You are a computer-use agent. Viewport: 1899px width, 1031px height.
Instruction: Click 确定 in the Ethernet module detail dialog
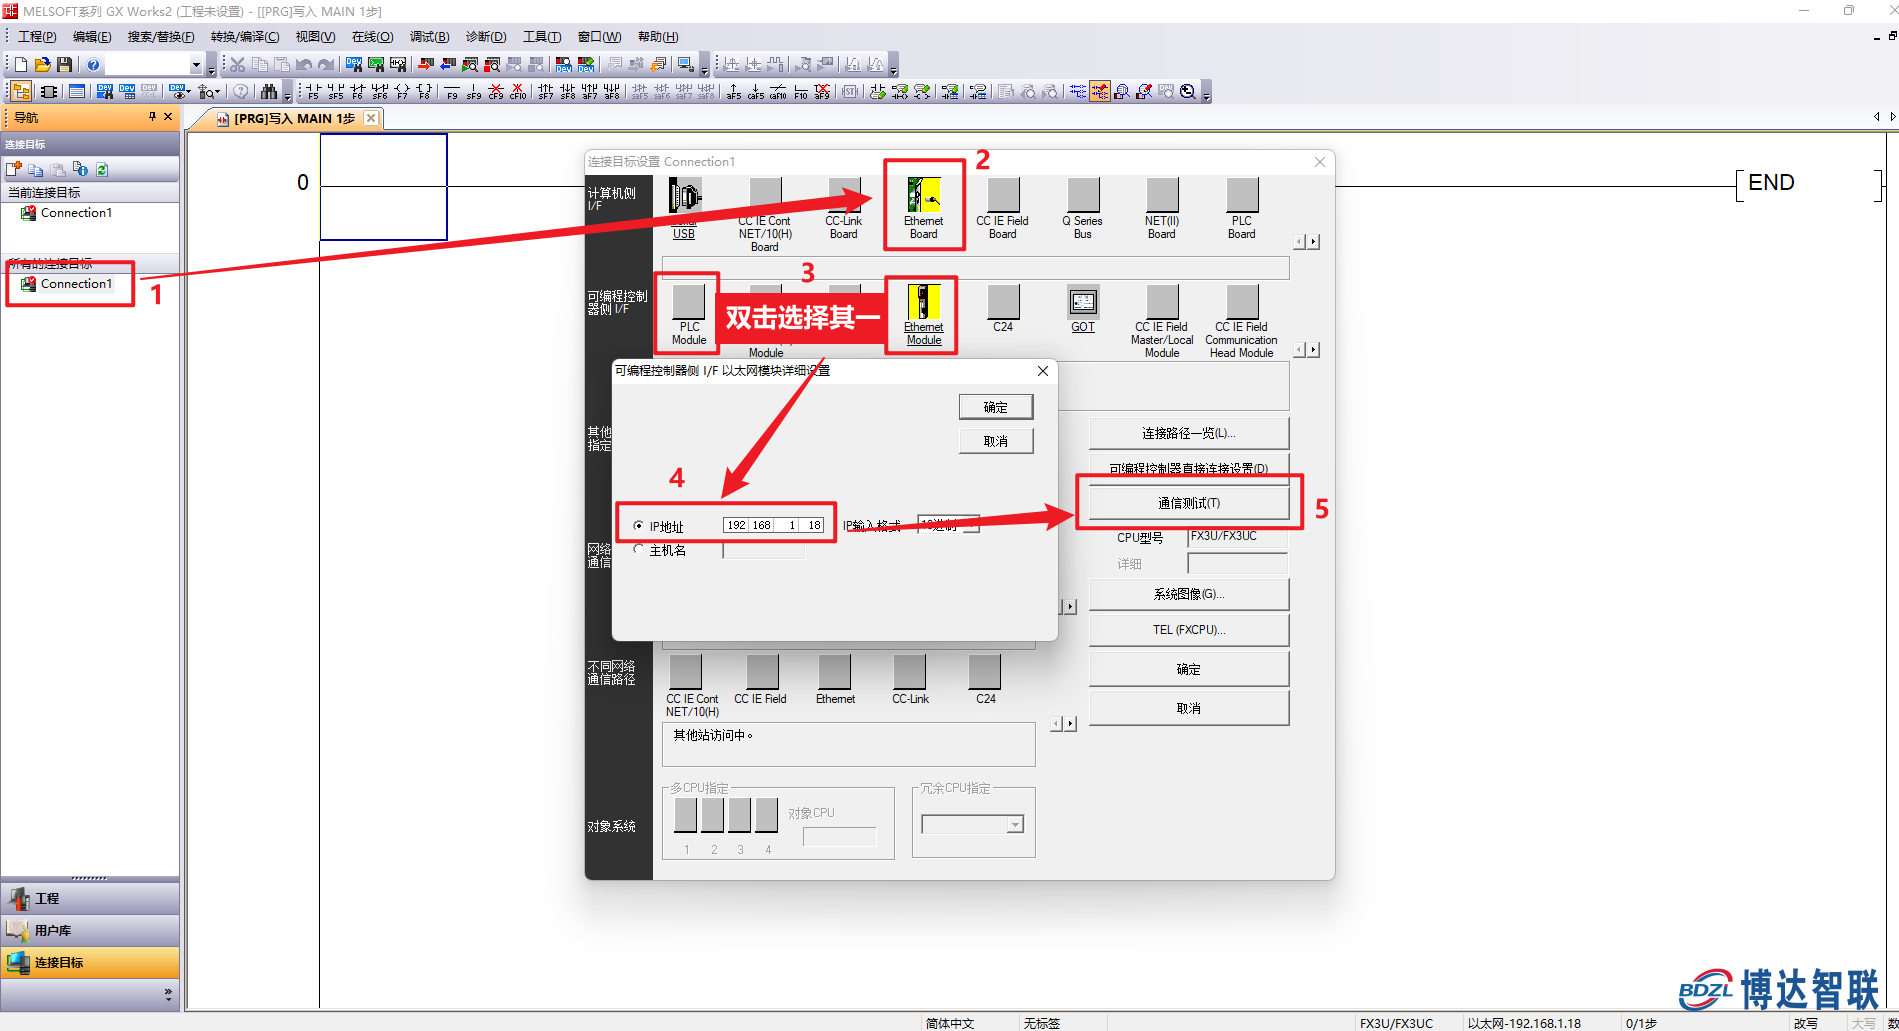click(x=996, y=407)
